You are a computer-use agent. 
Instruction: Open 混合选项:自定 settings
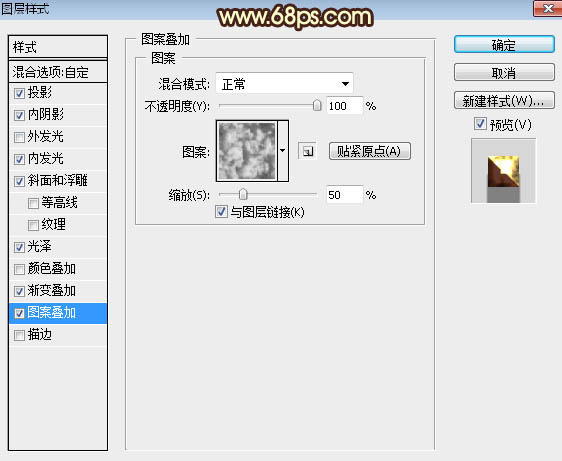pyautogui.click(x=58, y=72)
